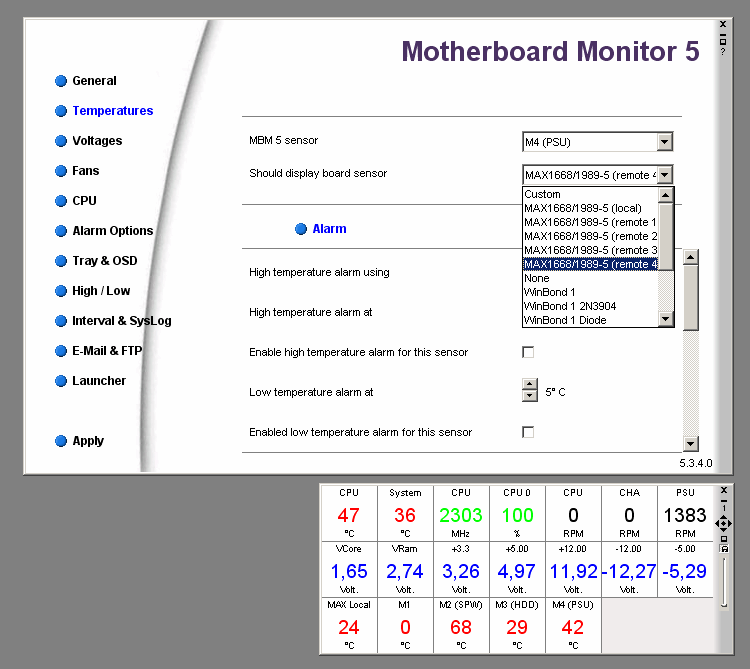Click the blue bullet beside Launcher

click(x=61, y=381)
